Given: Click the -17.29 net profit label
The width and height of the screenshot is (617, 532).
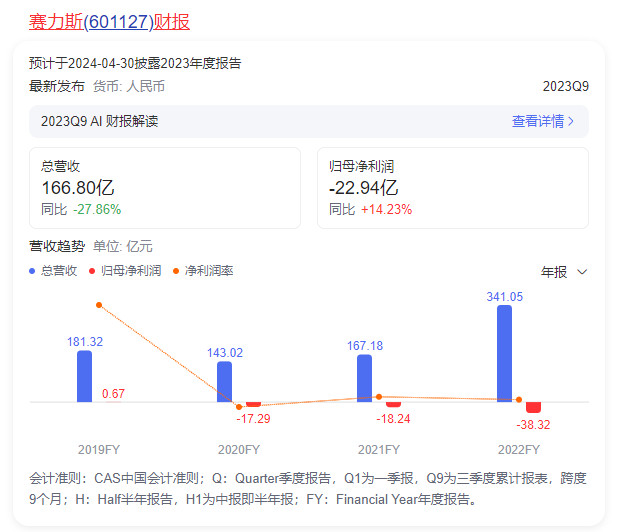Looking at the screenshot, I should [253, 419].
